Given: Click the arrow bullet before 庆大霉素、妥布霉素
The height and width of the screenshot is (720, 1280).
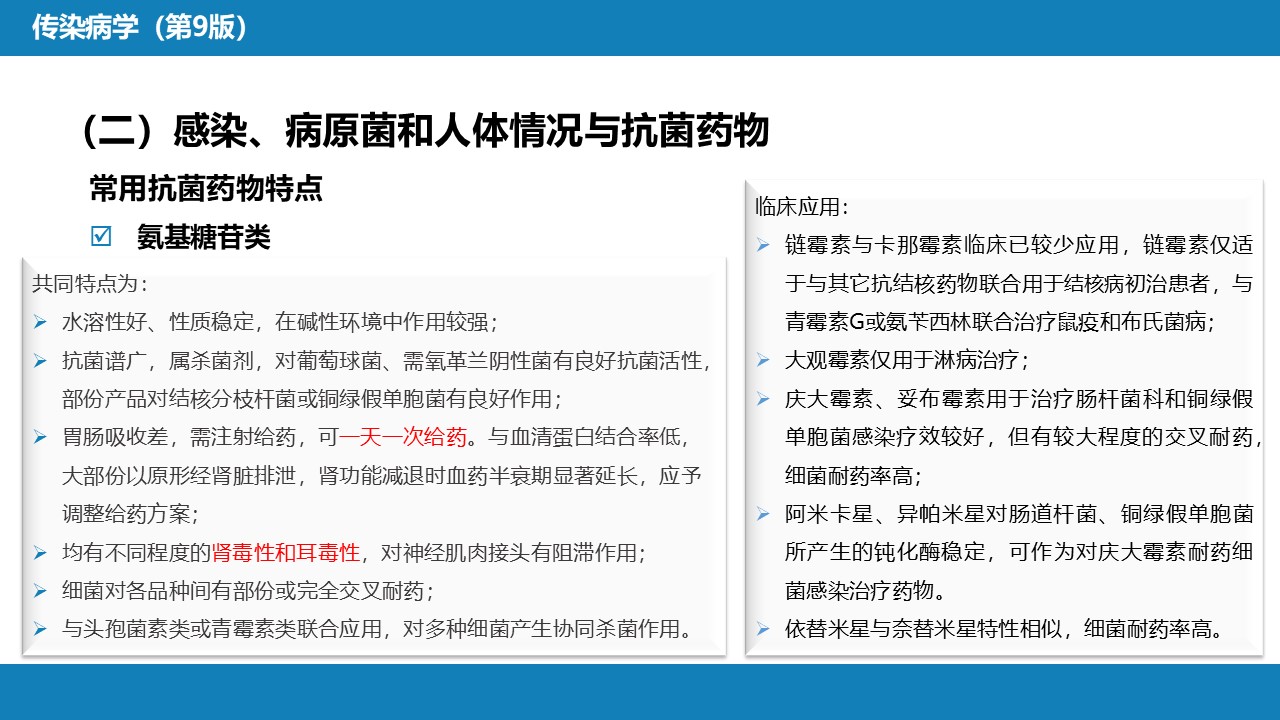Looking at the screenshot, I should [763, 399].
